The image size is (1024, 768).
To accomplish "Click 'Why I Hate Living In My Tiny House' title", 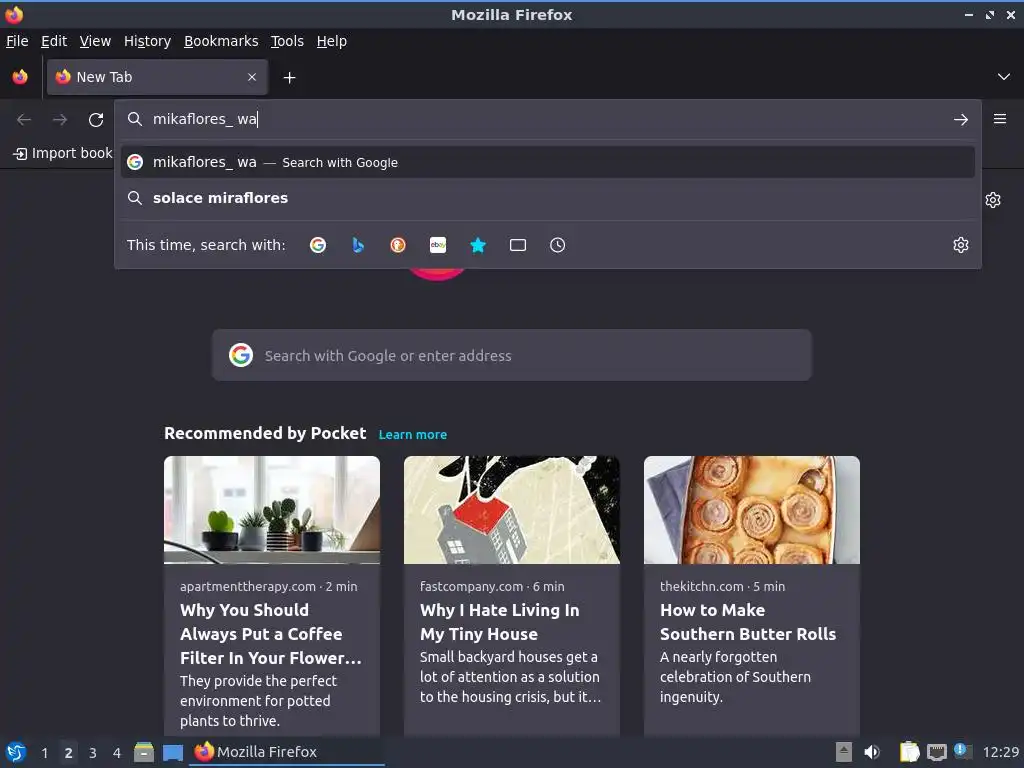I will pos(500,622).
